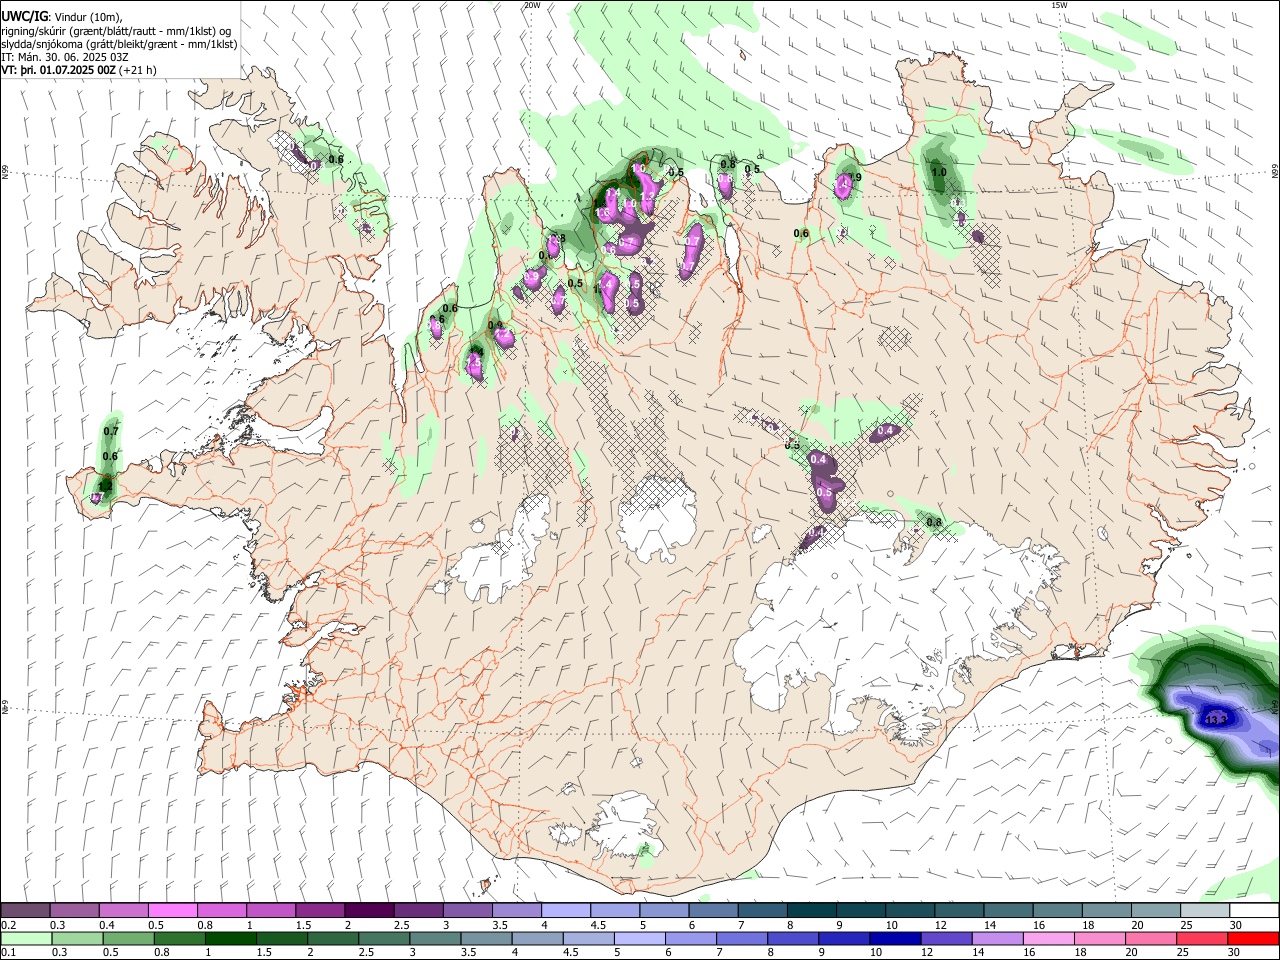The height and width of the screenshot is (960, 1280).
Task: Click the 'VT: þri. 01.07.2025 00Z' valid time
Action: point(58,70)
